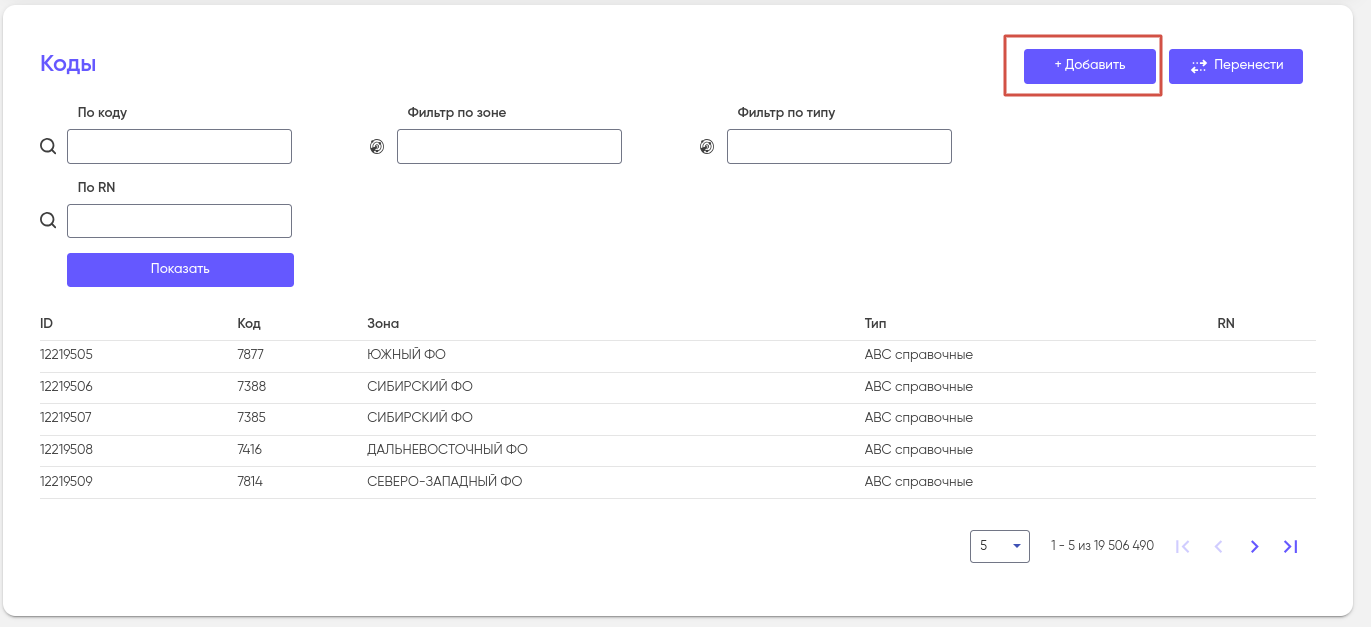Go to the previous page arrow
The width and height of the screenshot is (1371, 627).
click(1218, 547)
